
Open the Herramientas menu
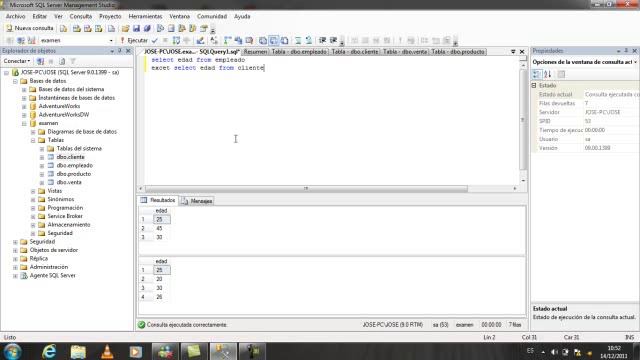coord(145,17)
